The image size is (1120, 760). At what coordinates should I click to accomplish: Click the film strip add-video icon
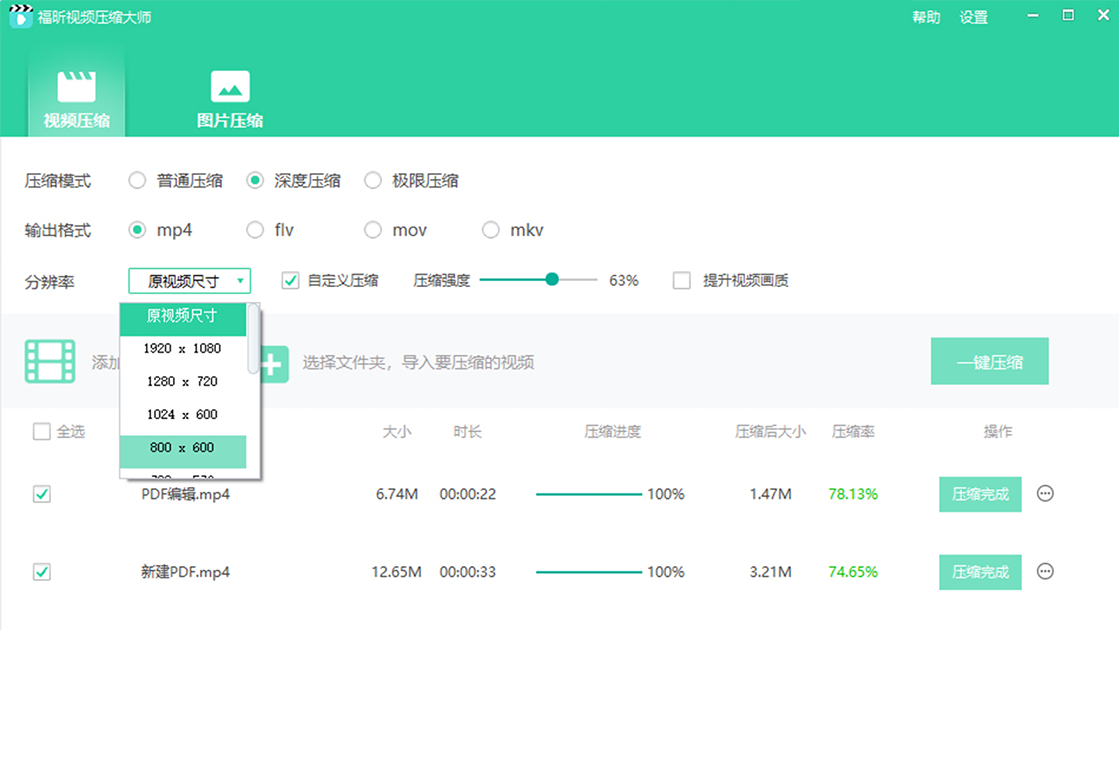click(50, 362)
